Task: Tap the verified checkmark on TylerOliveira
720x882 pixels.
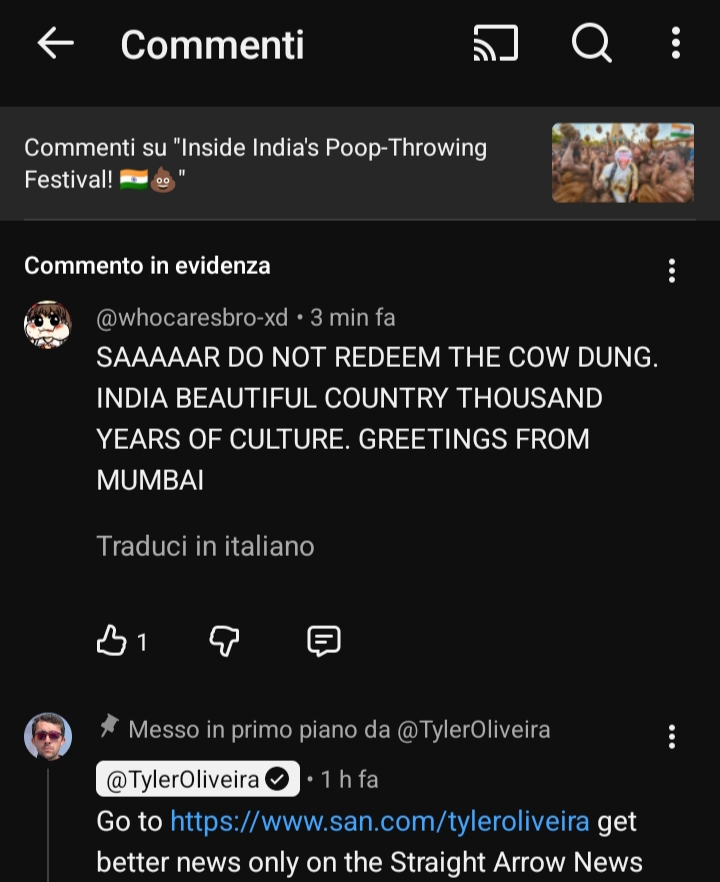Action: tap(277, 780)
